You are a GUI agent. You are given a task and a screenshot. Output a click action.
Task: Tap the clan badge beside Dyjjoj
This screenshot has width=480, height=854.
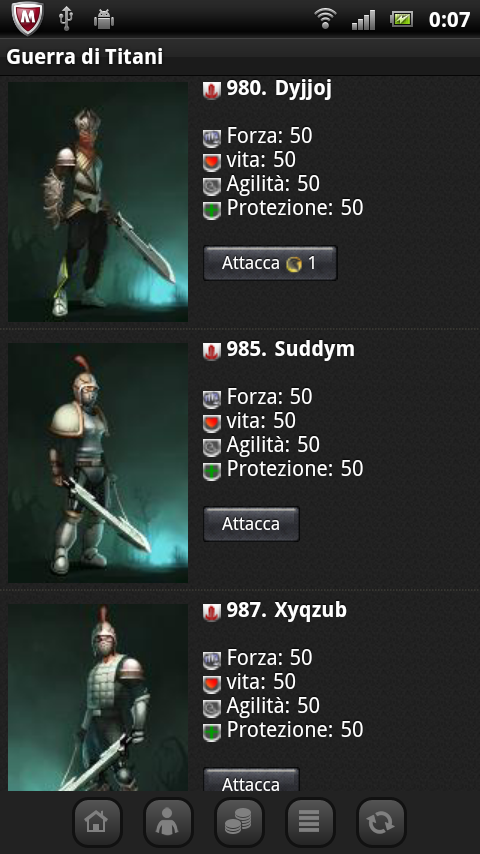[211, 90]
